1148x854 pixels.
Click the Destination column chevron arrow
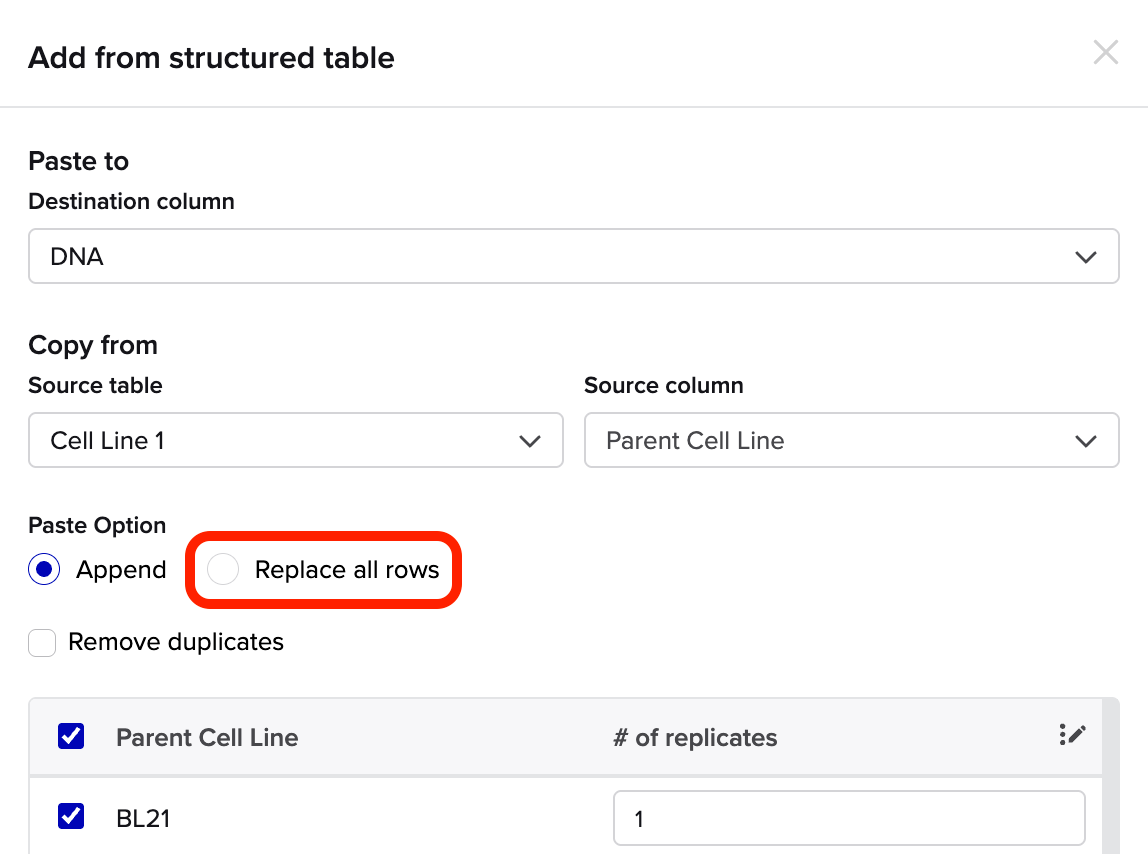pyautogui.click(x=1085, y=257)
